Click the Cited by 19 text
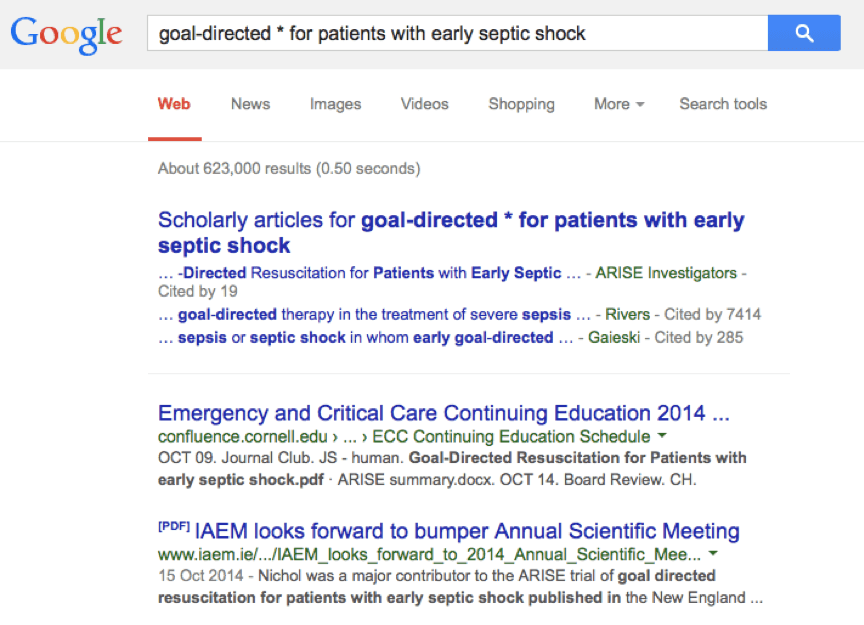 (x=197, y=291)
